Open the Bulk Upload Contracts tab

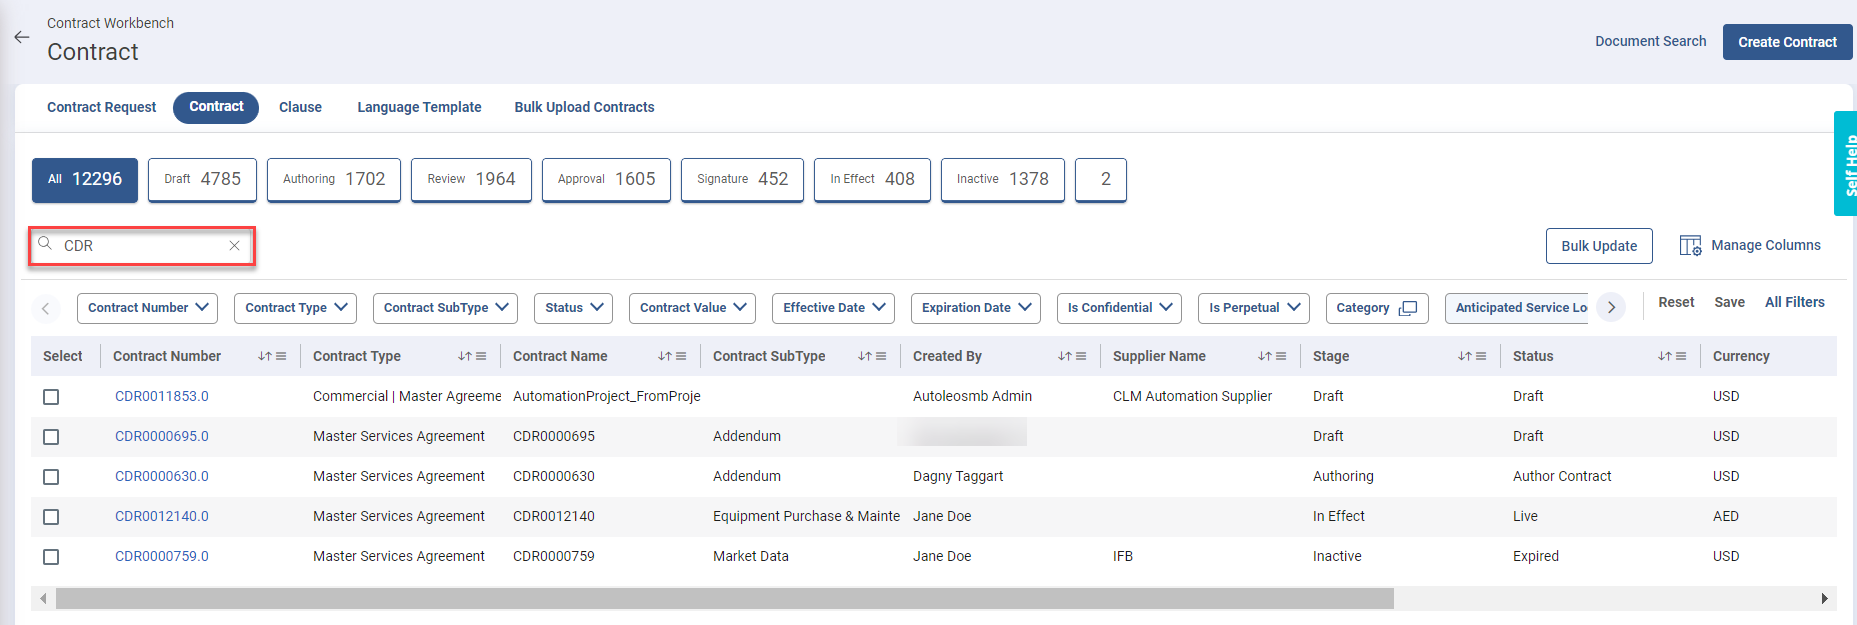pyautogui.click(x=584, y=108)
